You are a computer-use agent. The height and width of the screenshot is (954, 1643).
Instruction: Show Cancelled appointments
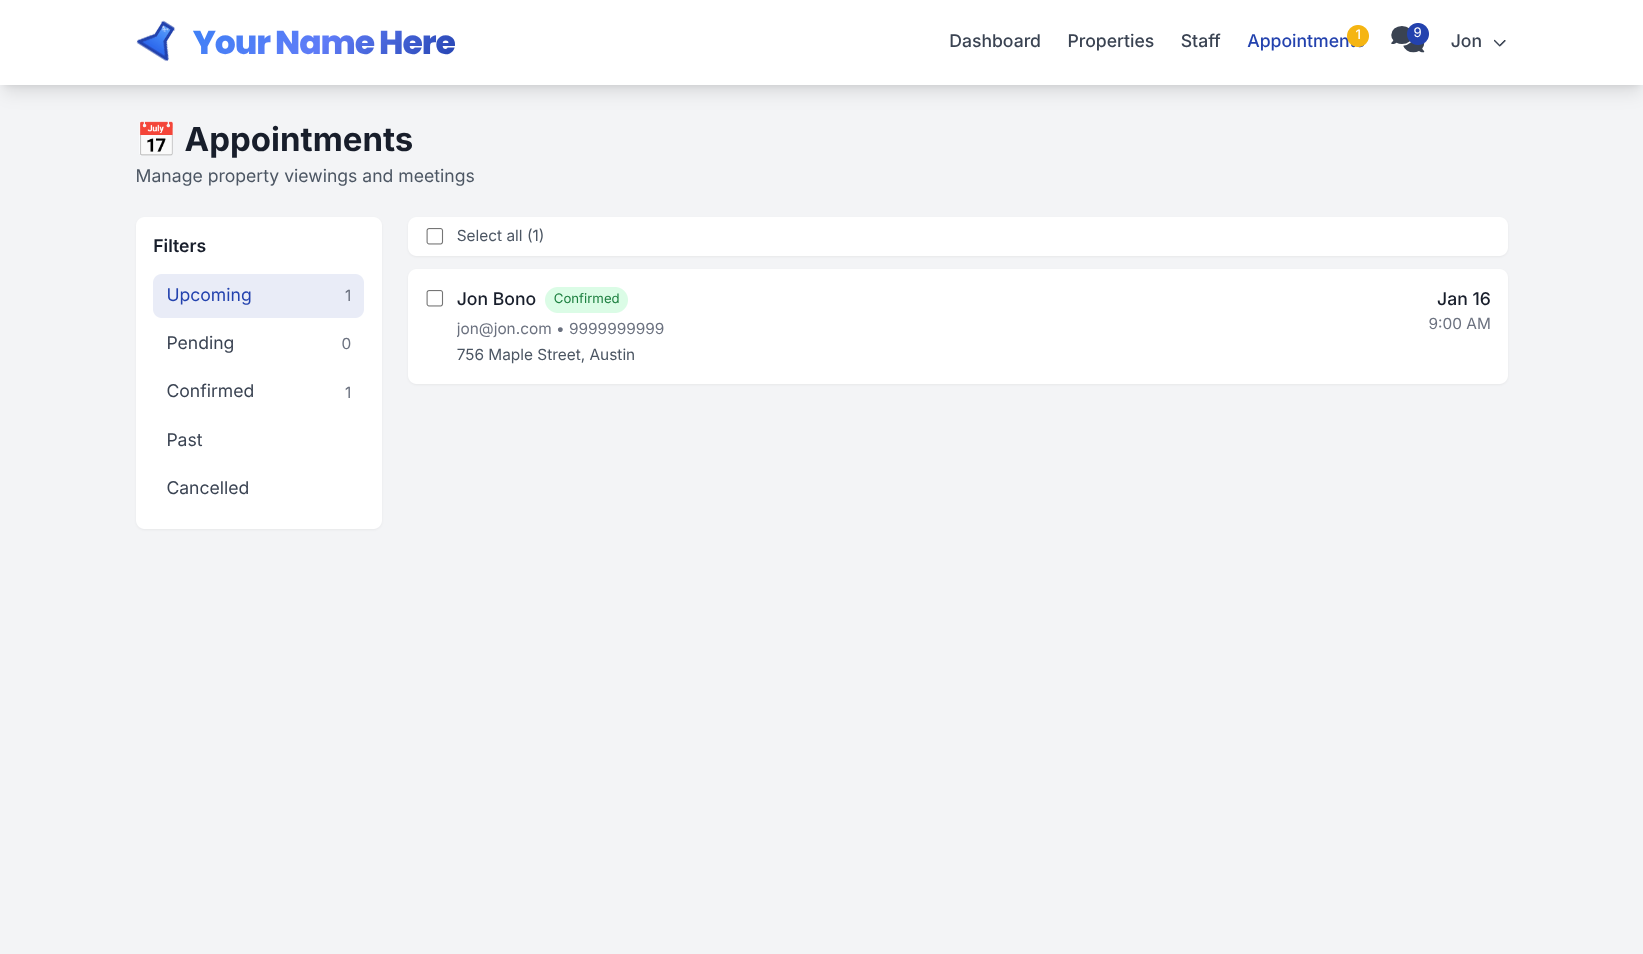(x=258, y=488)
